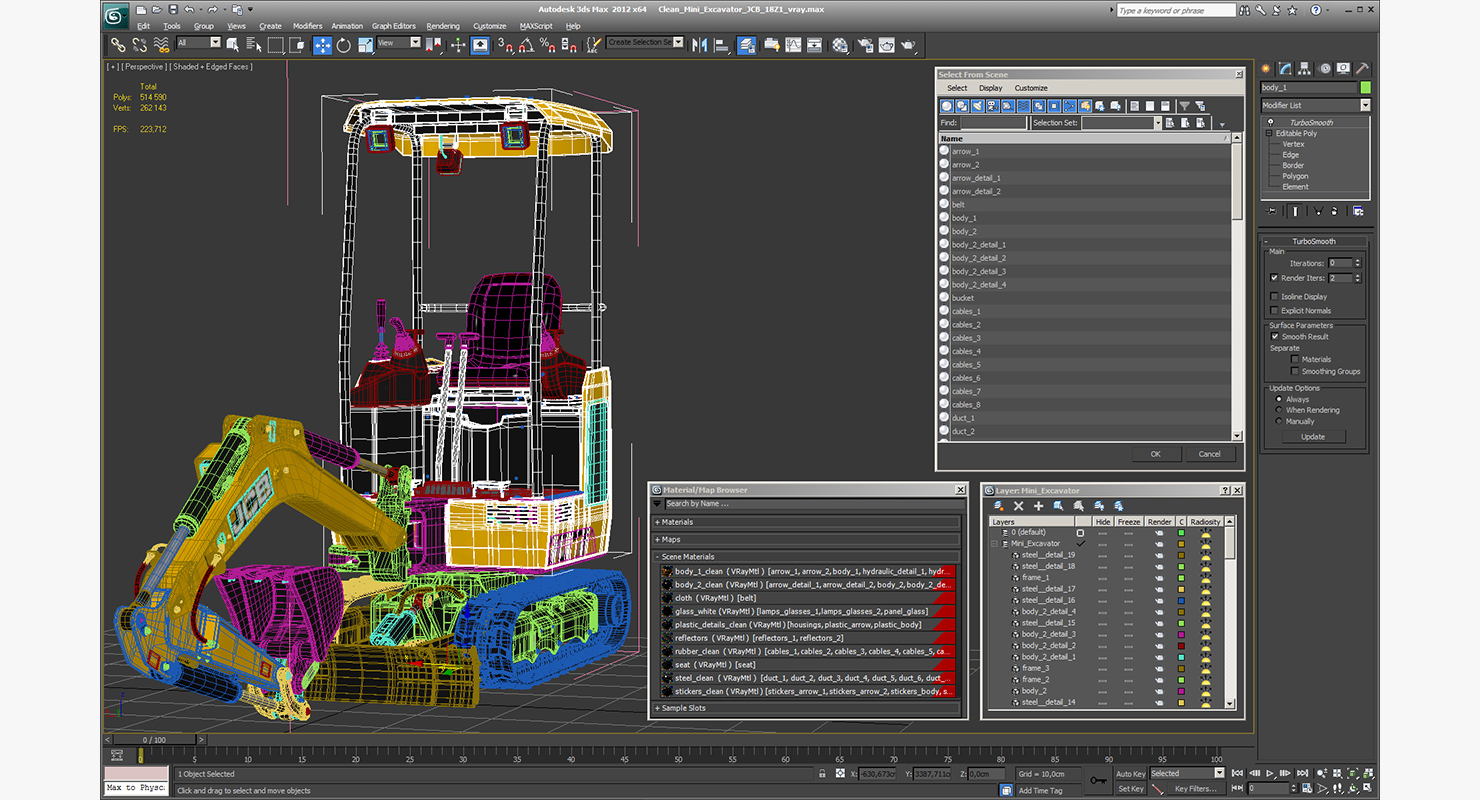Click the Find field in Select From Scene
This screenshot has width=1480, height=800.
[x=993, y=123]
